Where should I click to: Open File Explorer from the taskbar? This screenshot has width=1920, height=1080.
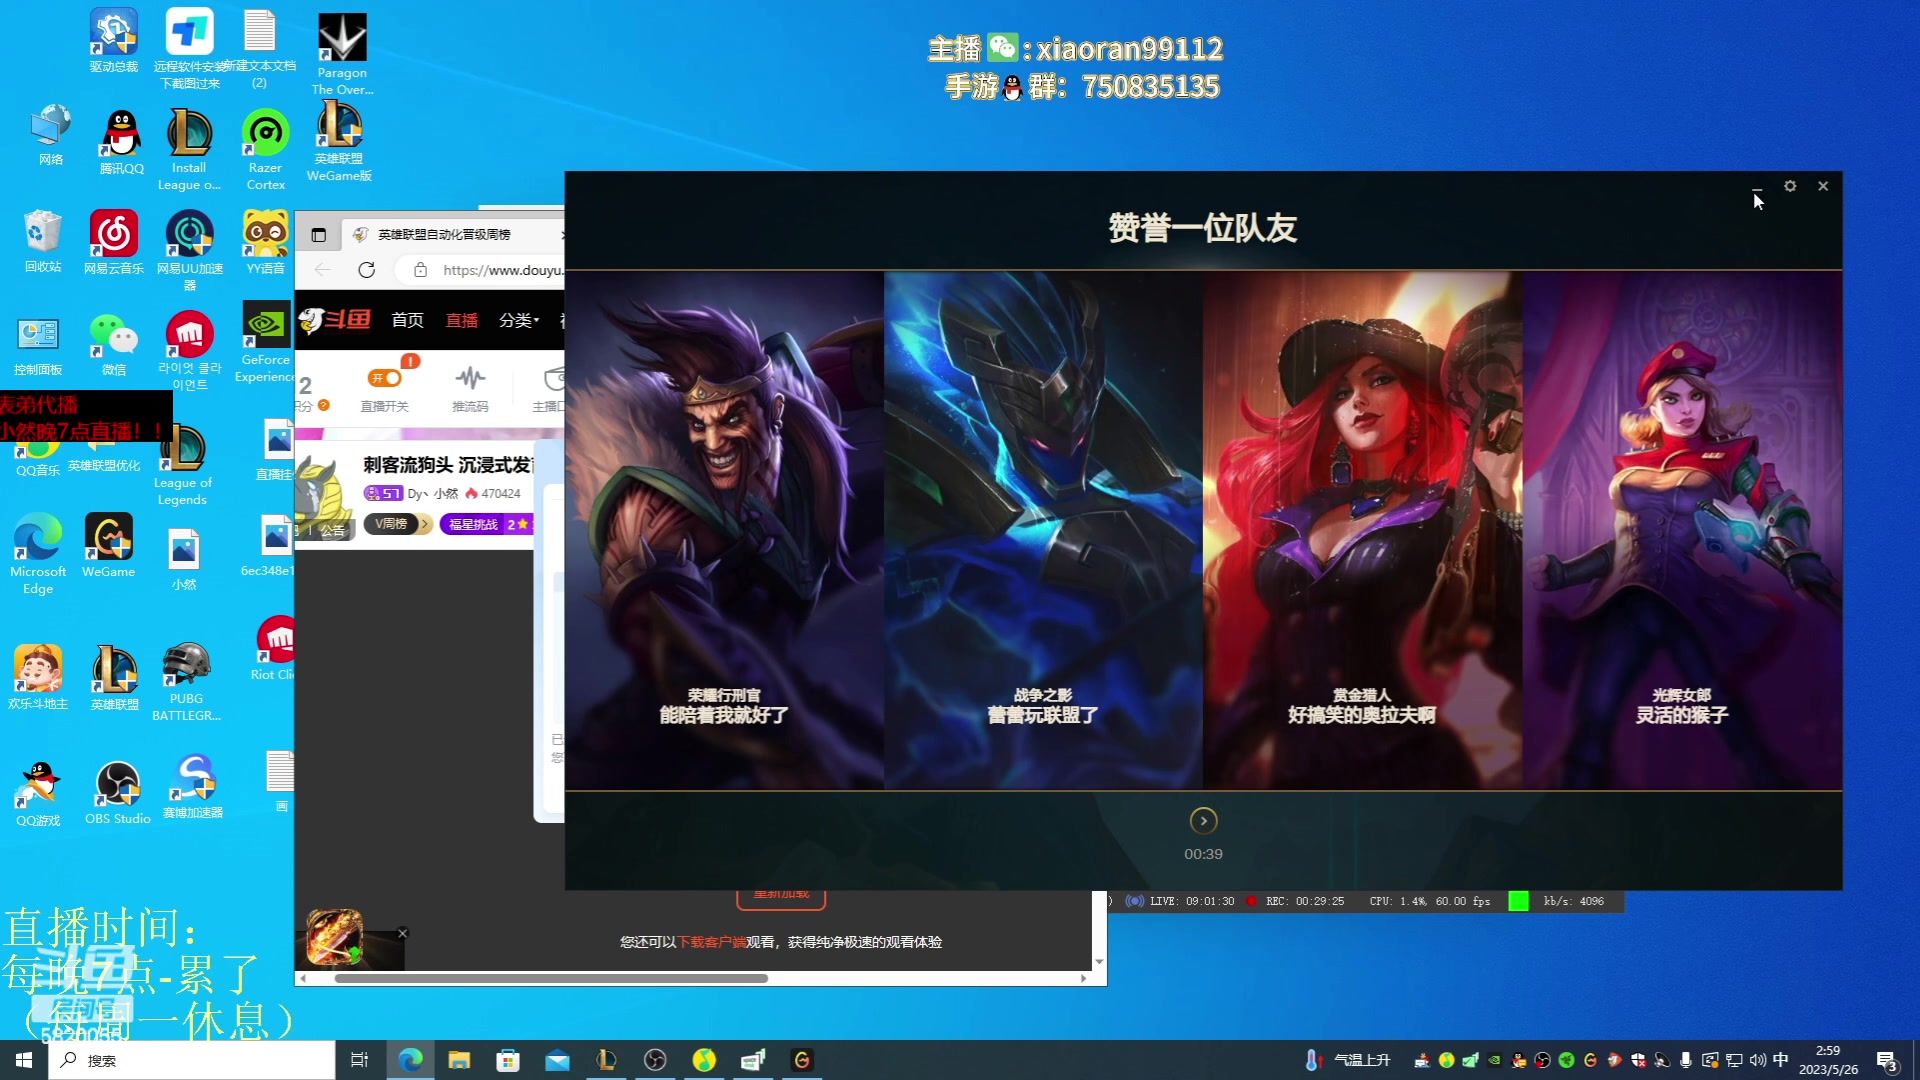click(459, 1060)
